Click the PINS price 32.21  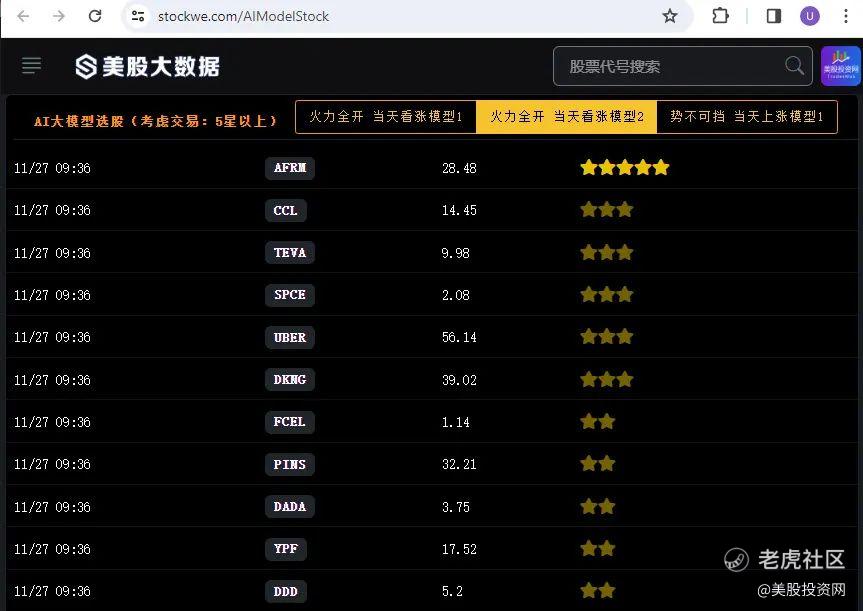[459, 465]
